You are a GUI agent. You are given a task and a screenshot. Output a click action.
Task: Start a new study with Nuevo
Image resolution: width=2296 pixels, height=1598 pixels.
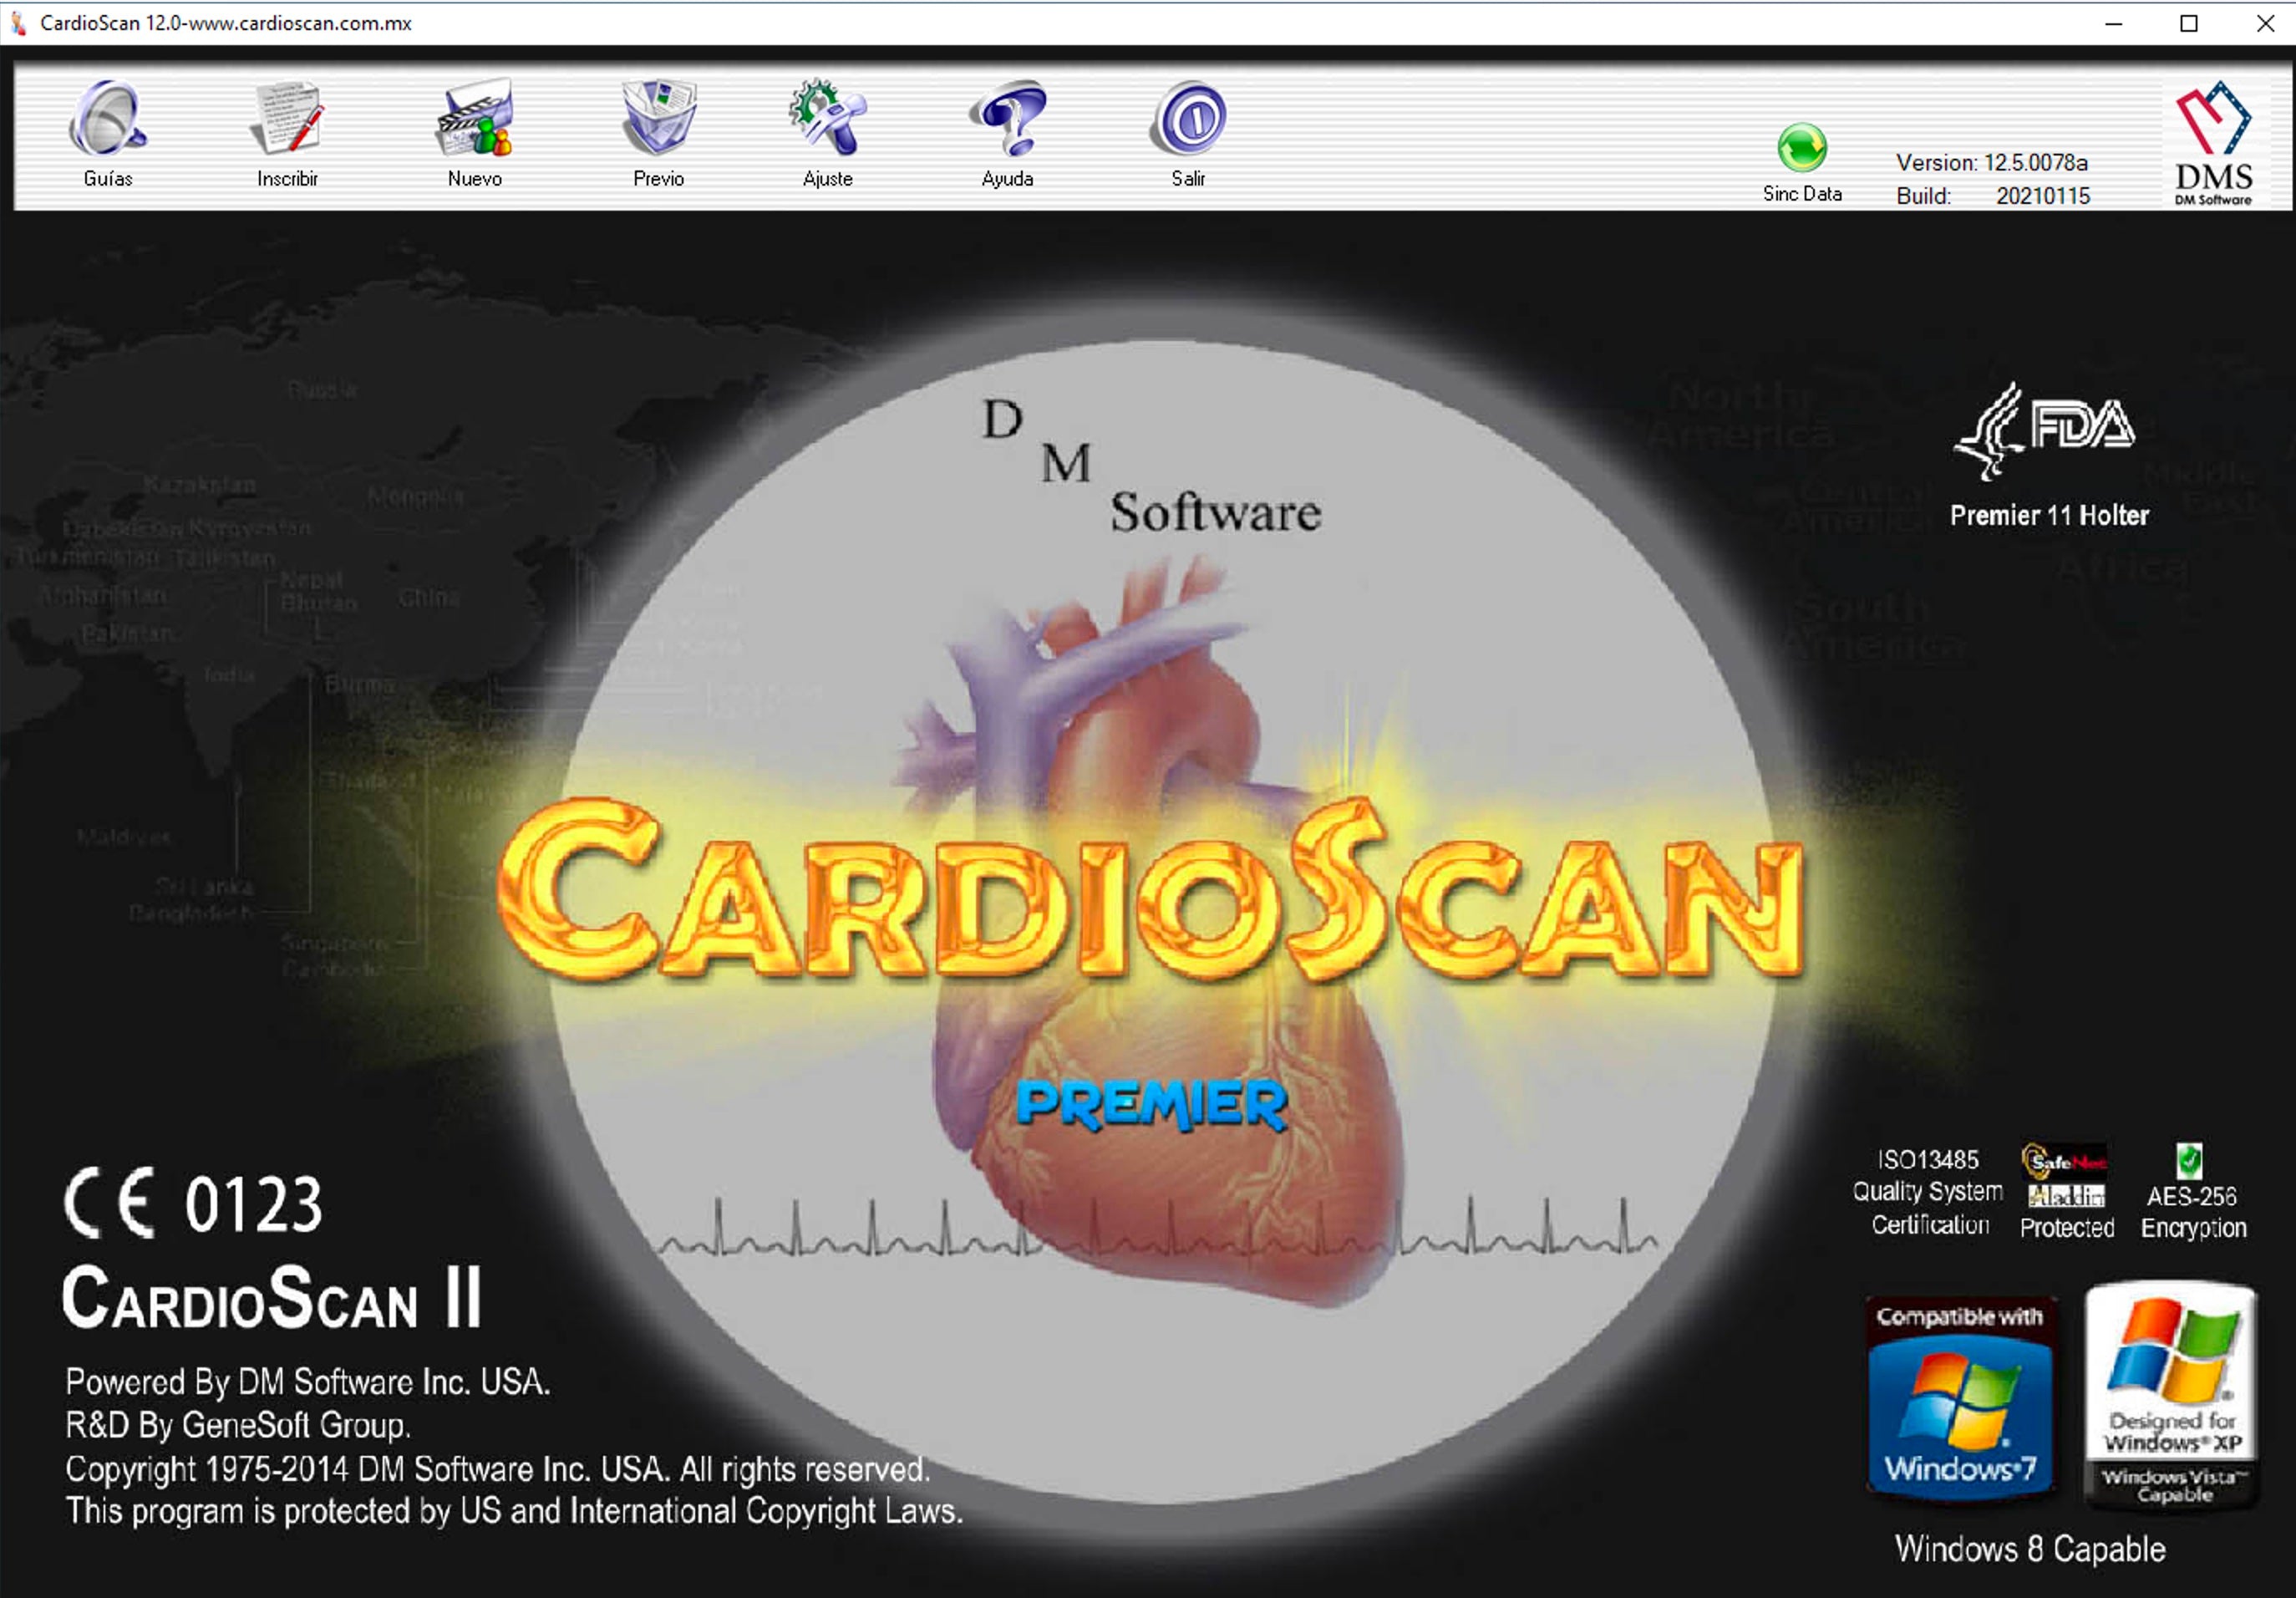click(x=475, y=120)
